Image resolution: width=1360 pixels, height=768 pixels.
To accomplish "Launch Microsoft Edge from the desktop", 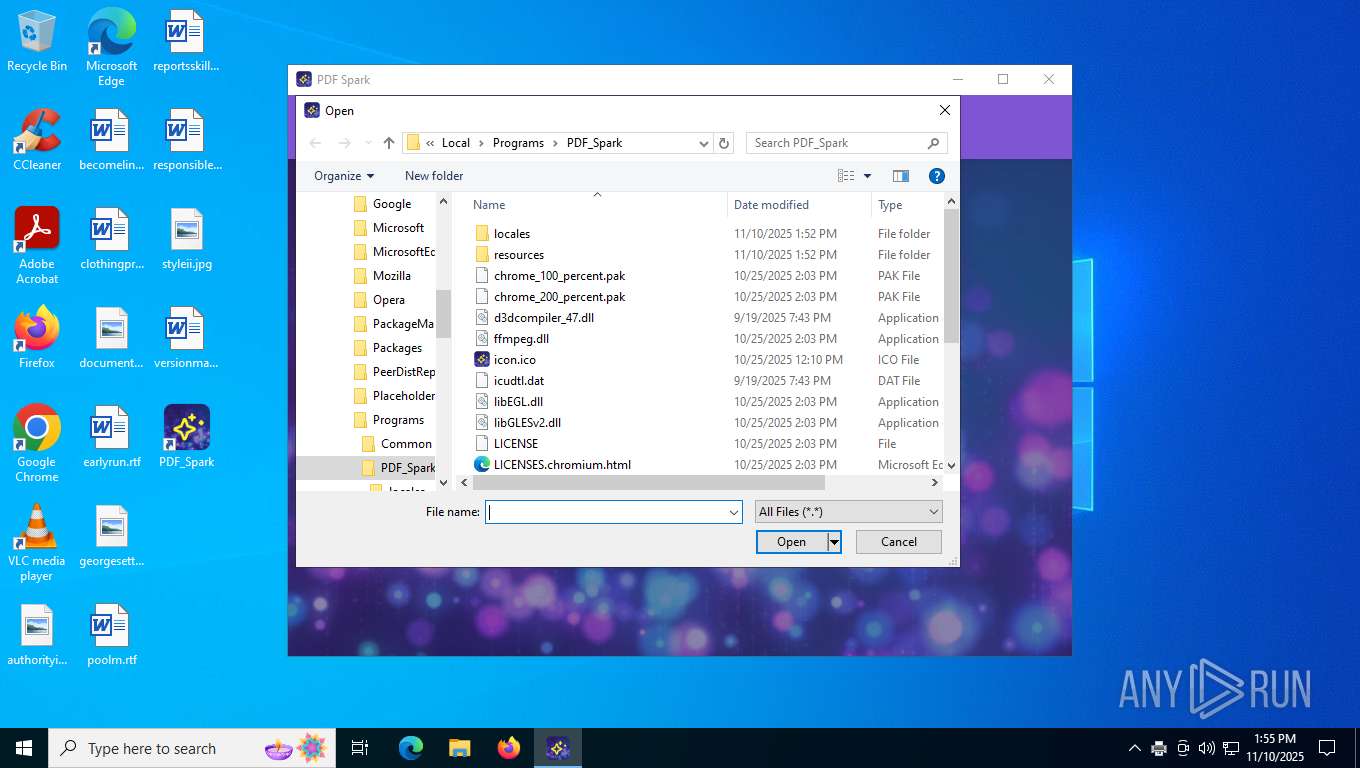I will coord(111,48).
